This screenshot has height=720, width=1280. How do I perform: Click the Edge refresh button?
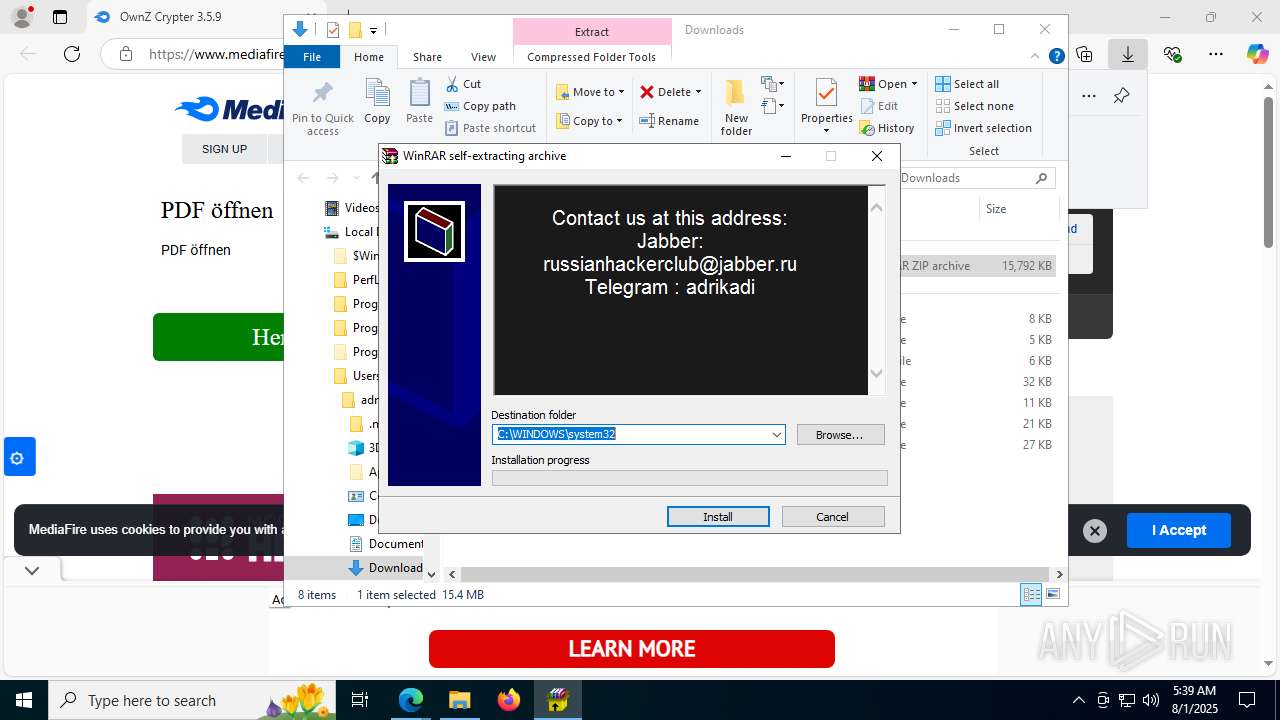pos(72,54)
